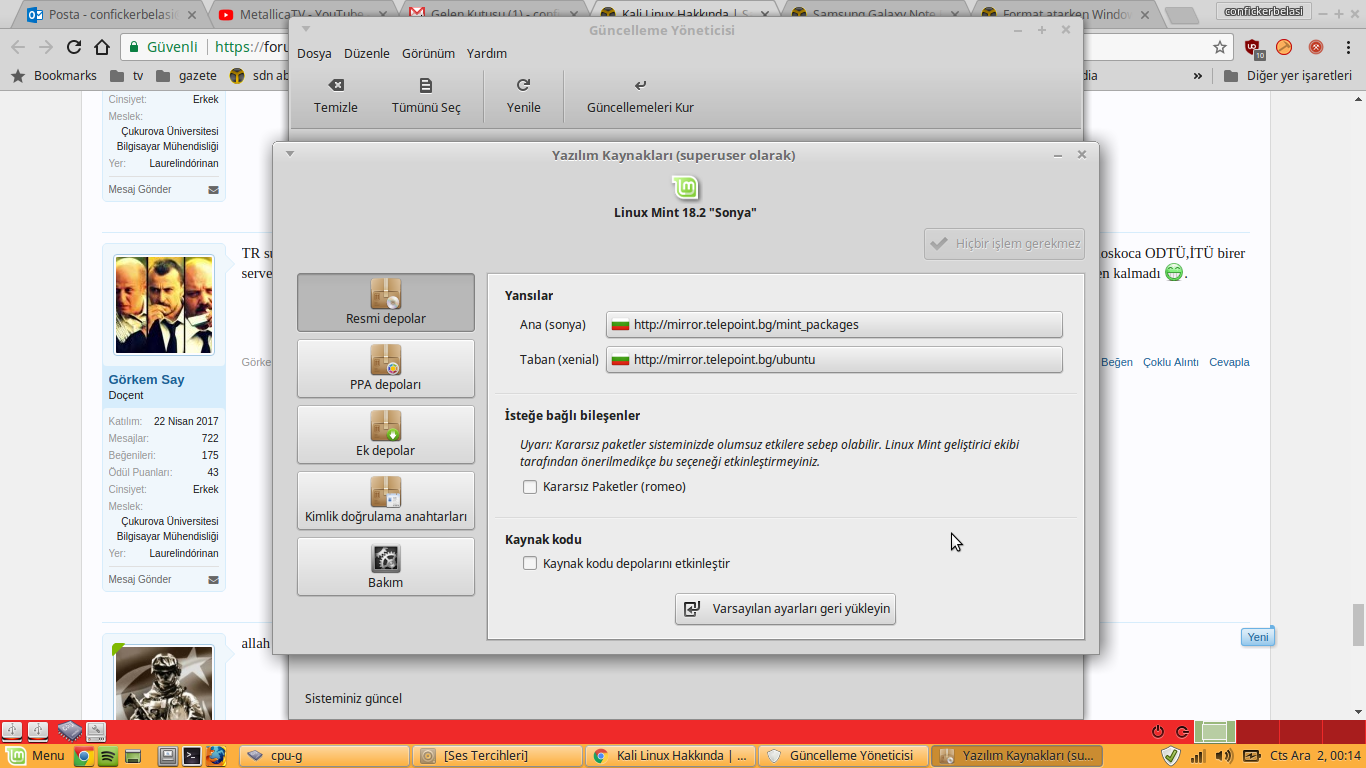Click Chrome home button icon
The height and width of the screenshot is (768, 1366).
(x=102, y=47)
